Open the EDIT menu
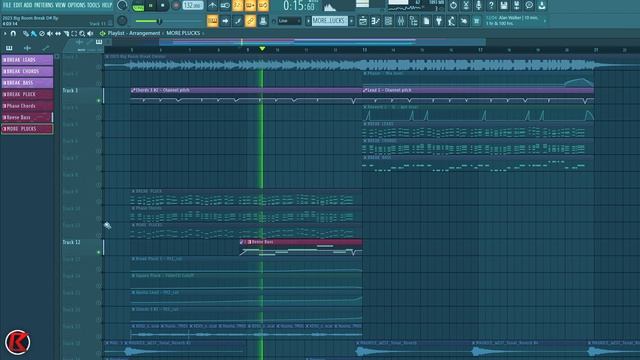The height and width of the screenshot is (360, 640). pos(18,5)
